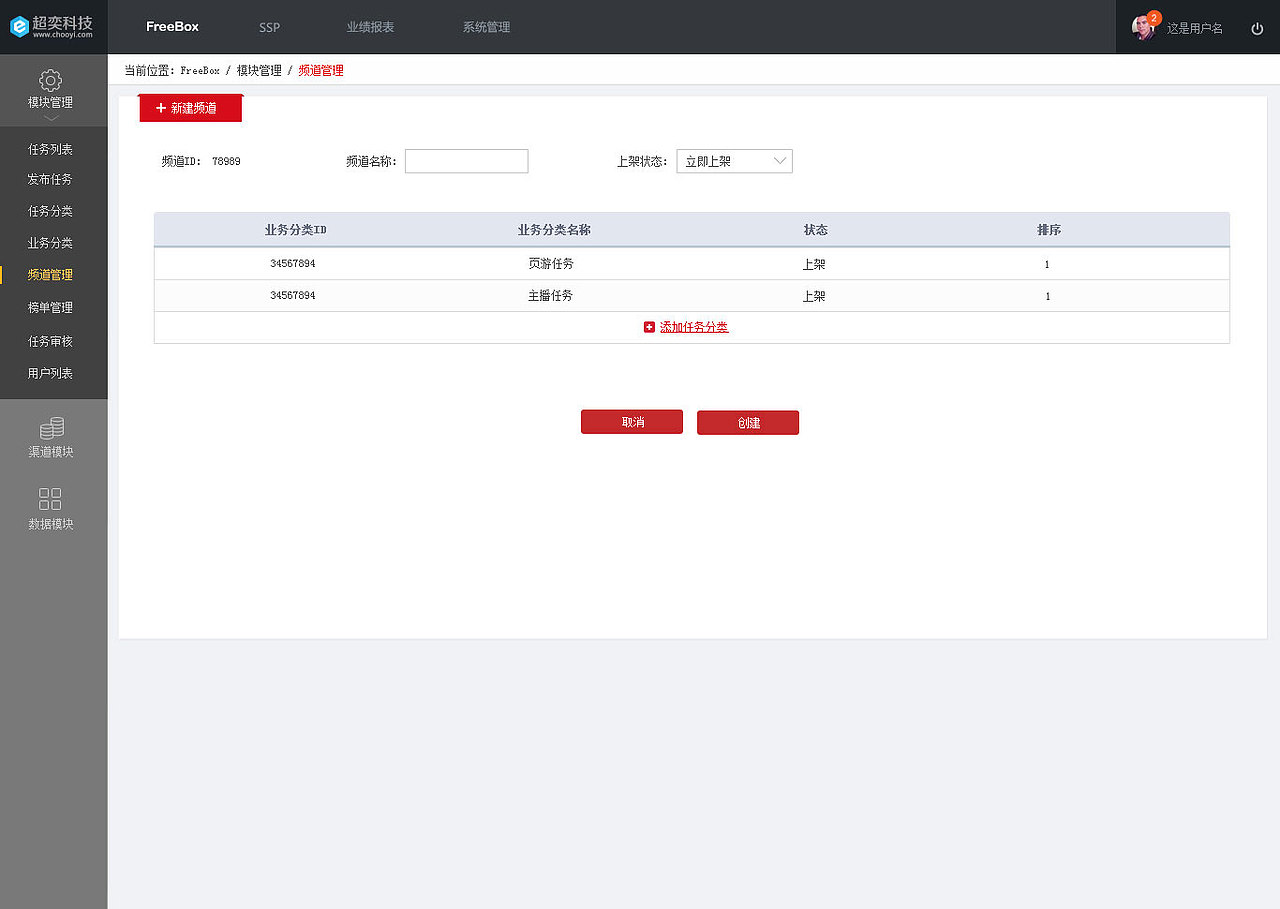The height and width of the screenshot is (909, 1280).
Task: Click FreeBox in the breadcrumb
Action: [200, 71]
